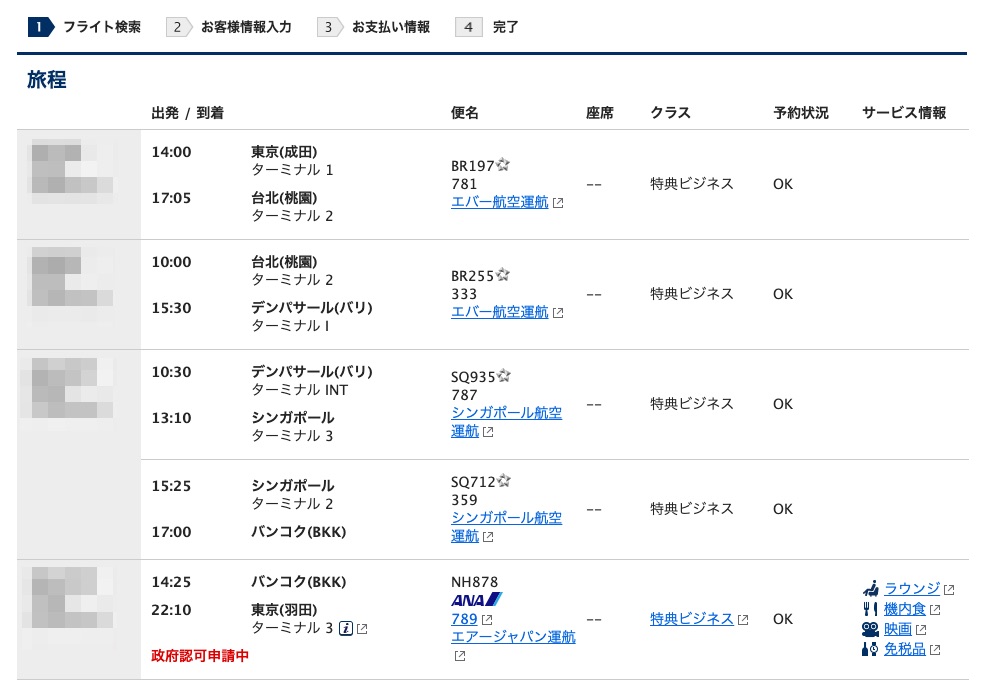This screenshot has width=984, height=692.
Task: Click the Star Alliance icon beside BR197
Action: point(504,165)
